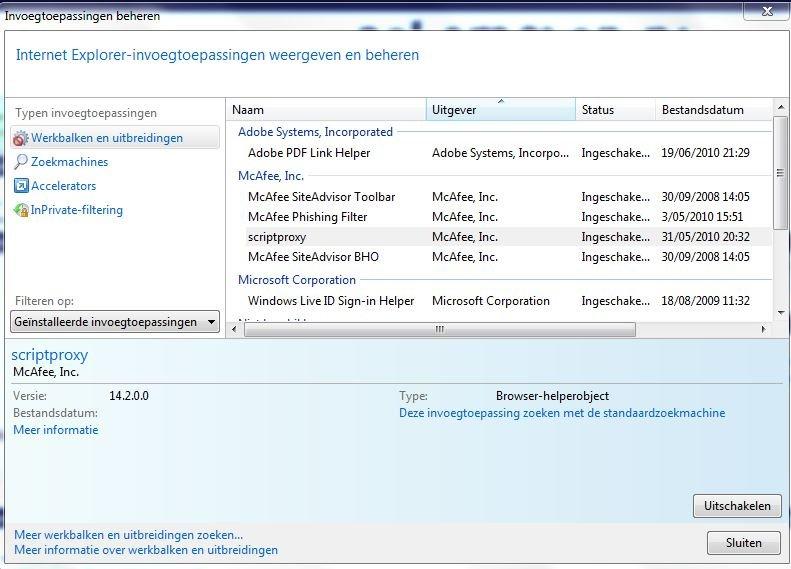Click date 19/06/2010 21:29 cell
Viewport: 791px width, 569px height.
[705, 153]
